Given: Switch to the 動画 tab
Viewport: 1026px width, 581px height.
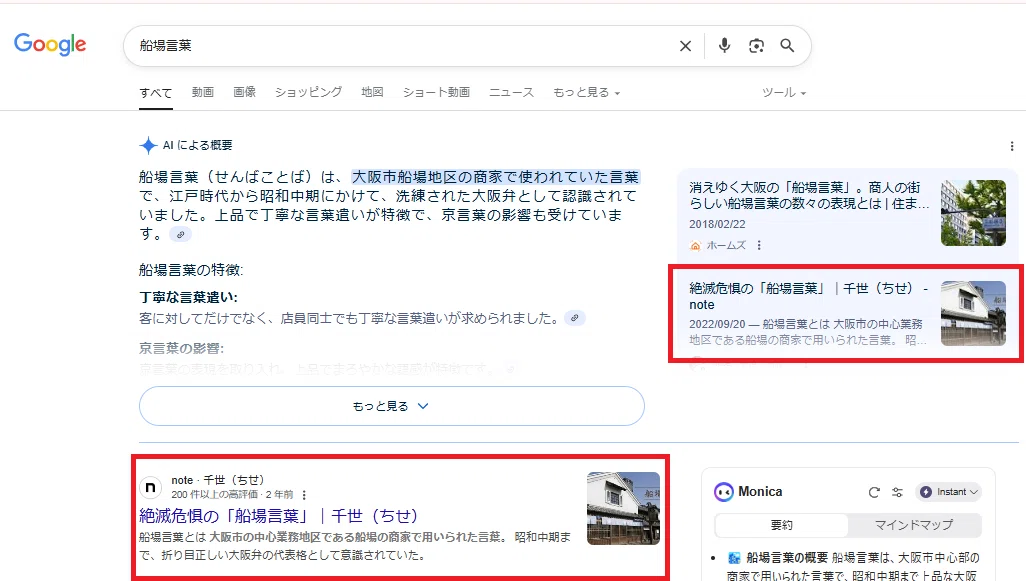Looking at the screenshot, I should [203, 92].
